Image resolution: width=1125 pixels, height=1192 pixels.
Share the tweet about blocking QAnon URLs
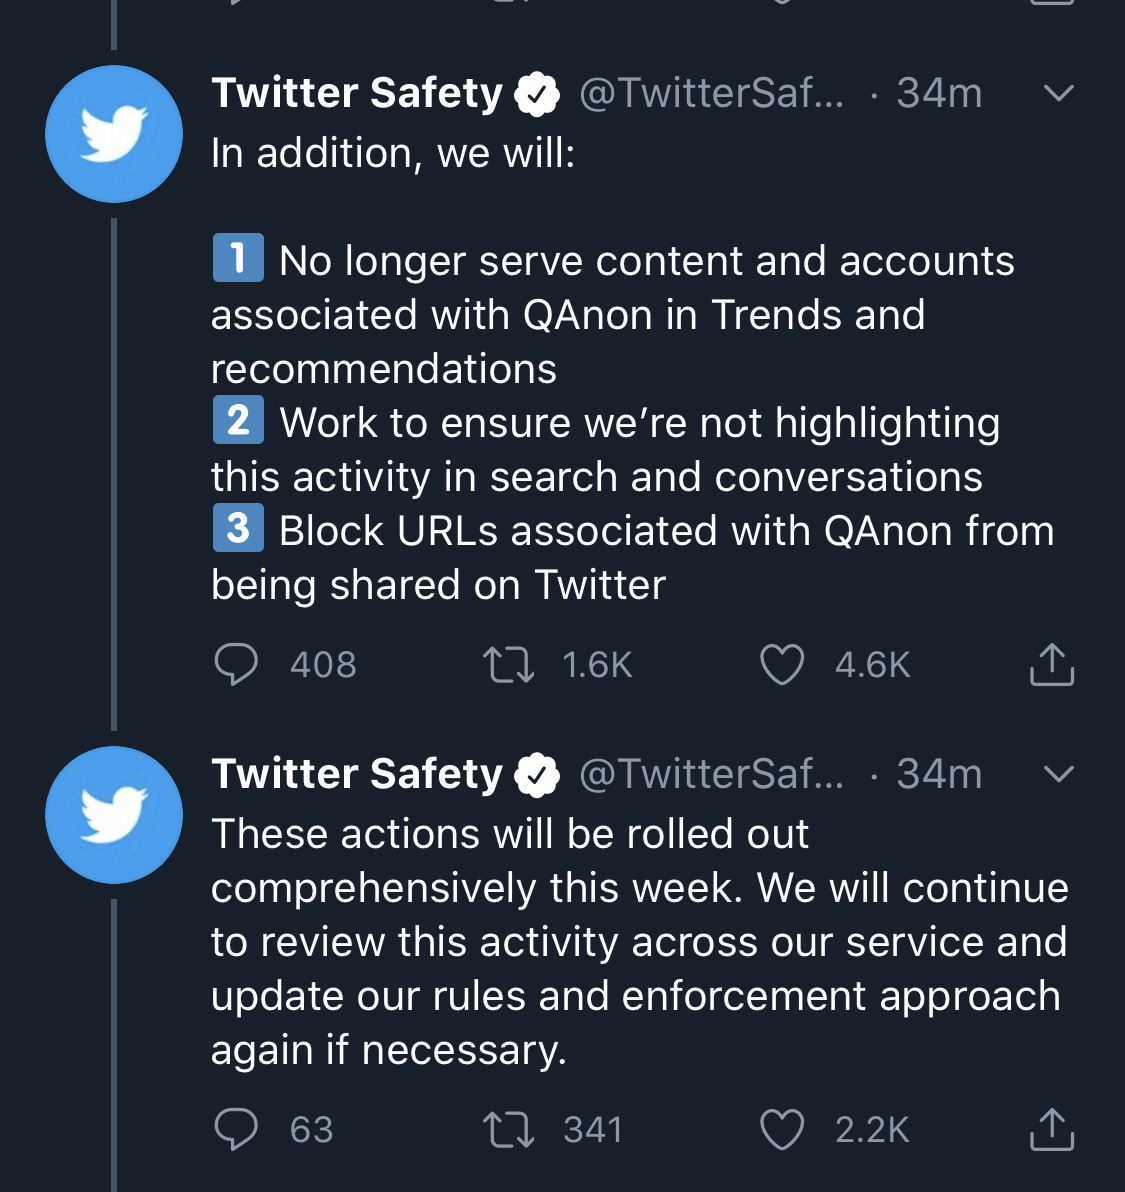(1051, 664)
